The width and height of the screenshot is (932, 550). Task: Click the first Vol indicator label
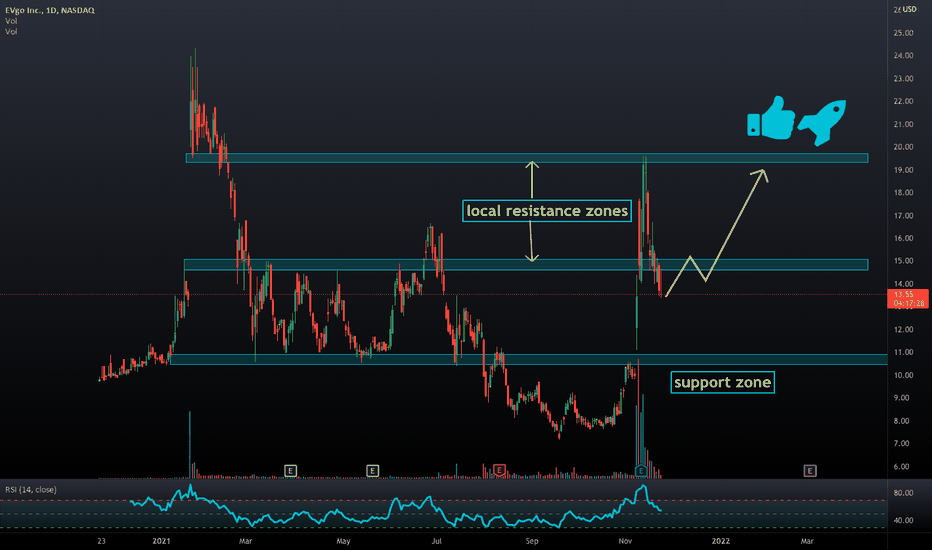point(11,21)
